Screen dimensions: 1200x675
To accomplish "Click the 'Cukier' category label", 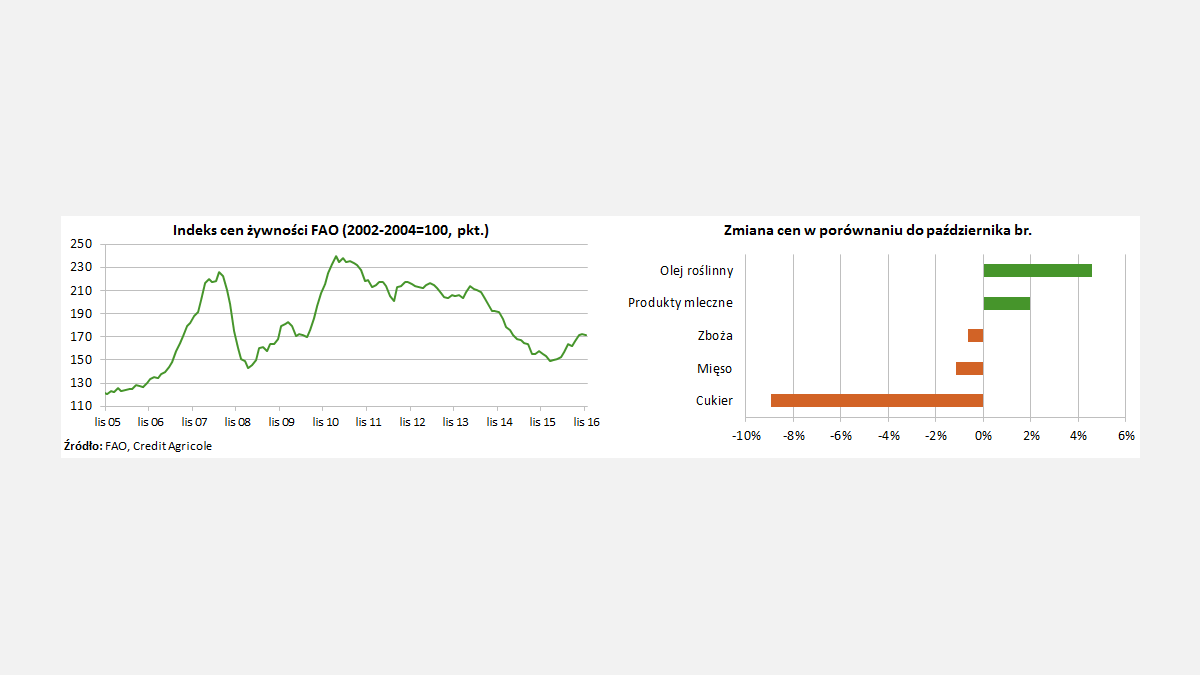I will (x=714, y=401).
